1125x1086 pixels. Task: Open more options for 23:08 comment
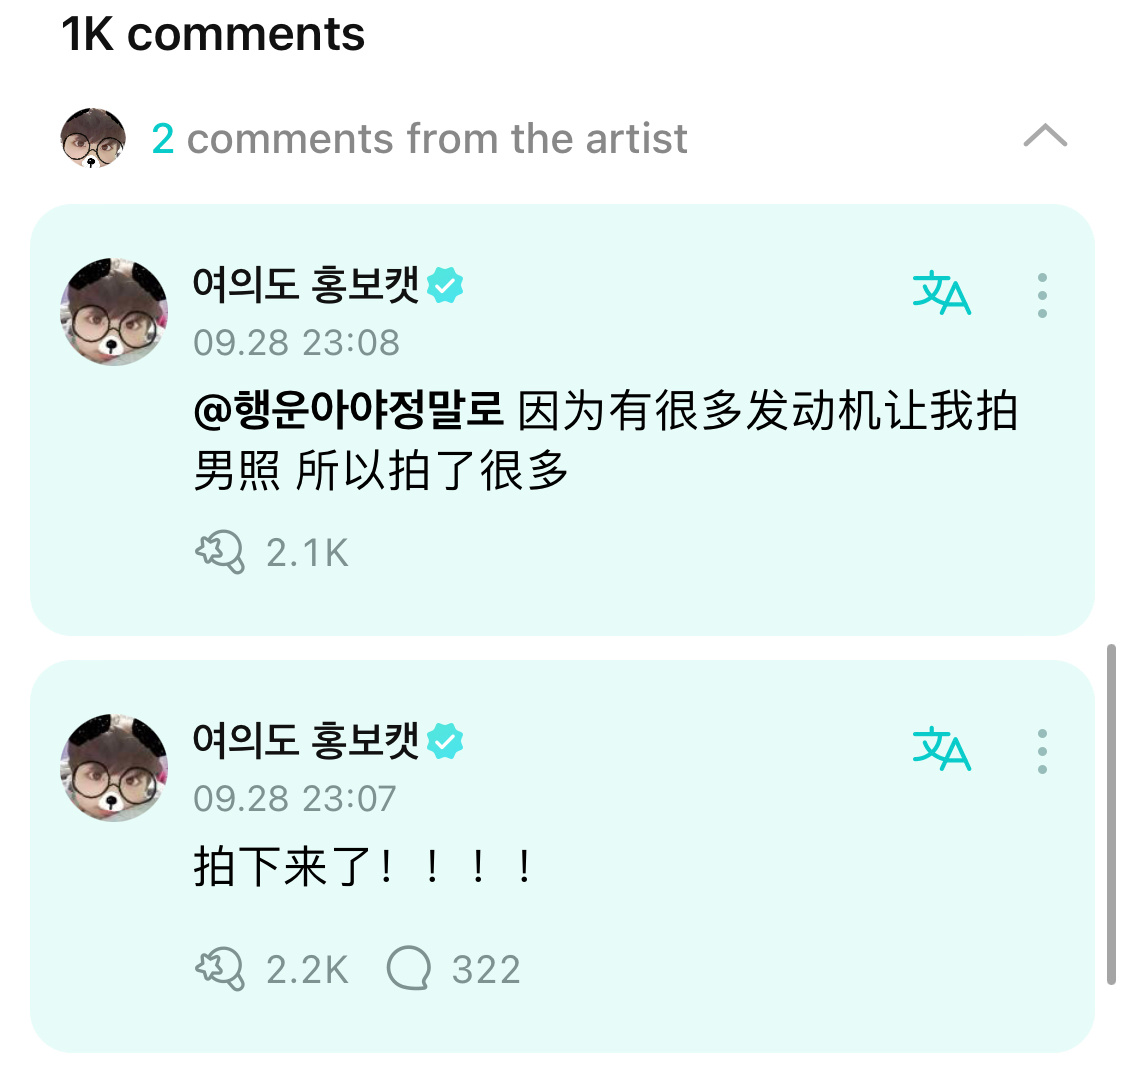1042,295
